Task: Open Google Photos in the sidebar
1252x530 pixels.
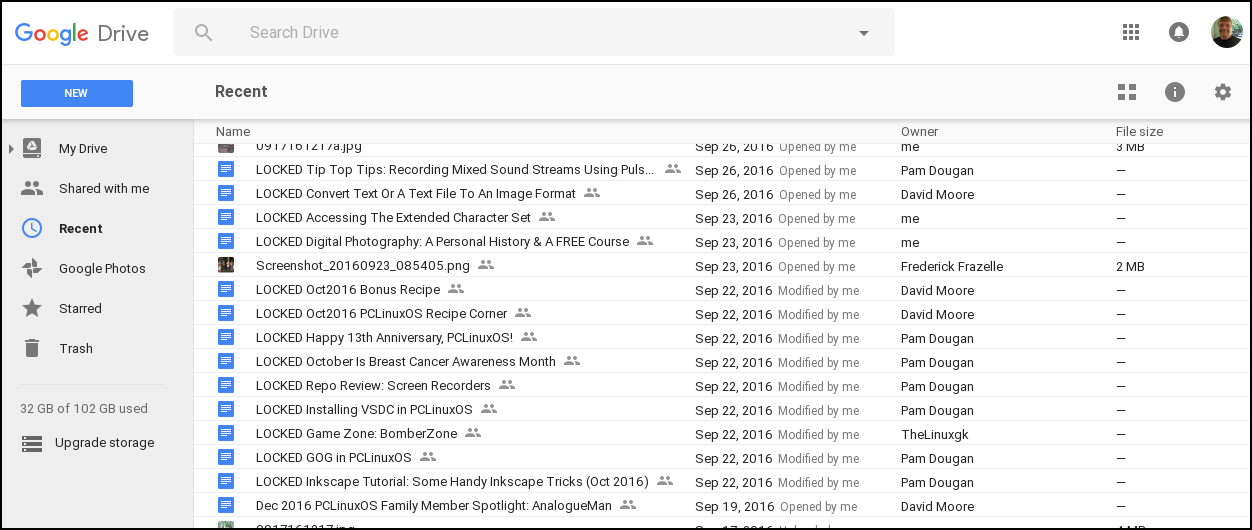Action: (x=102, y=269)
